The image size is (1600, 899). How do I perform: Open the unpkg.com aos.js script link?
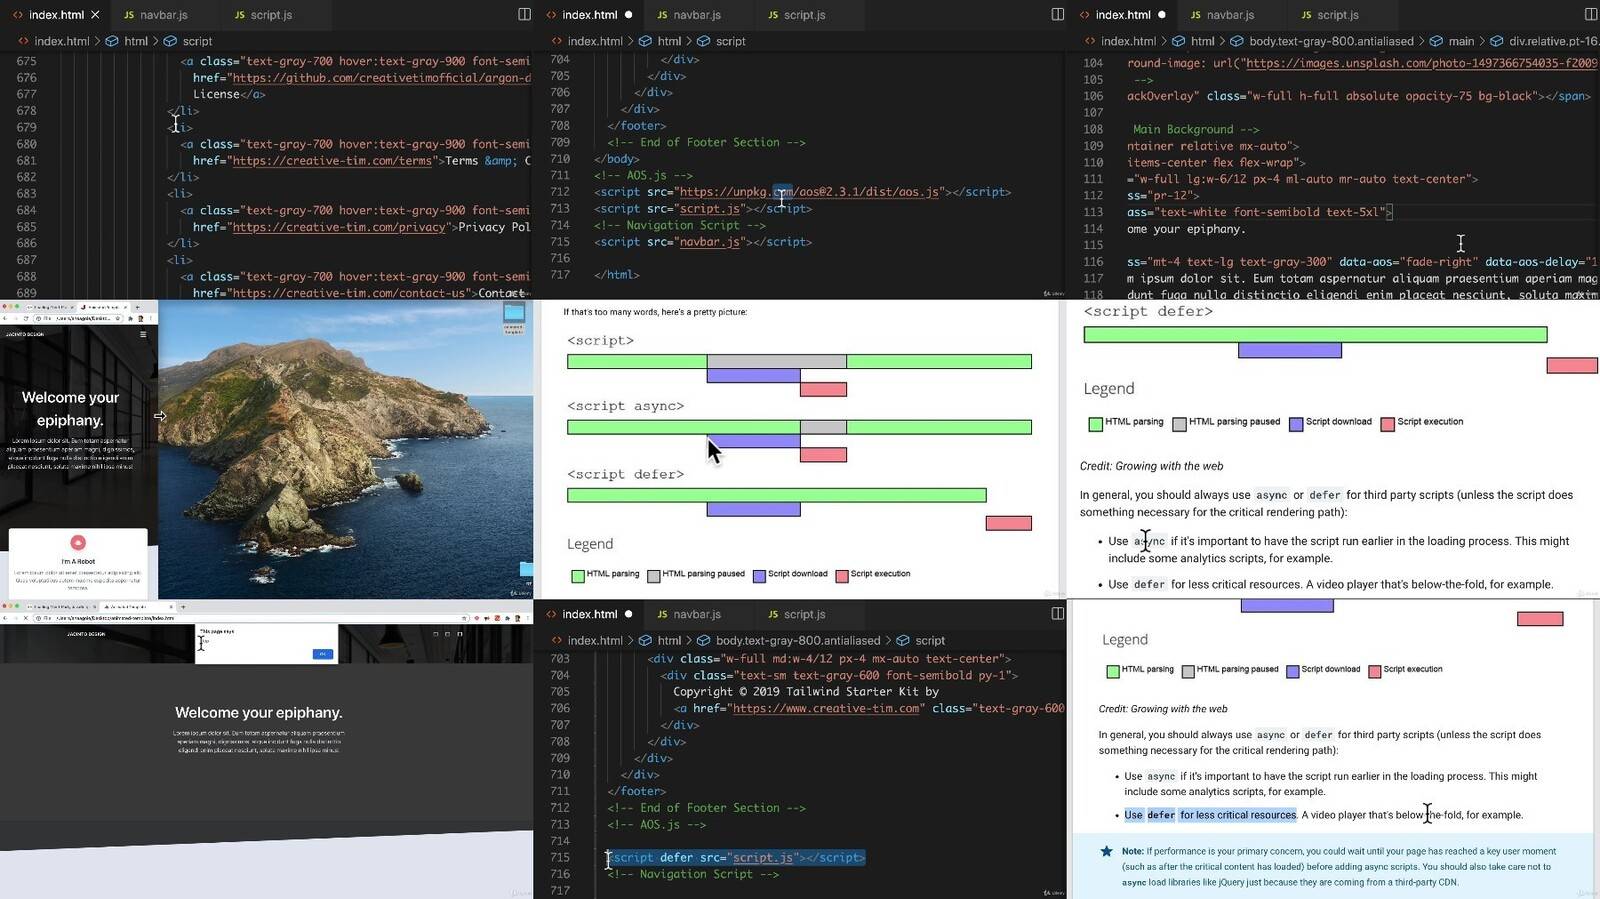pos(808,192)
